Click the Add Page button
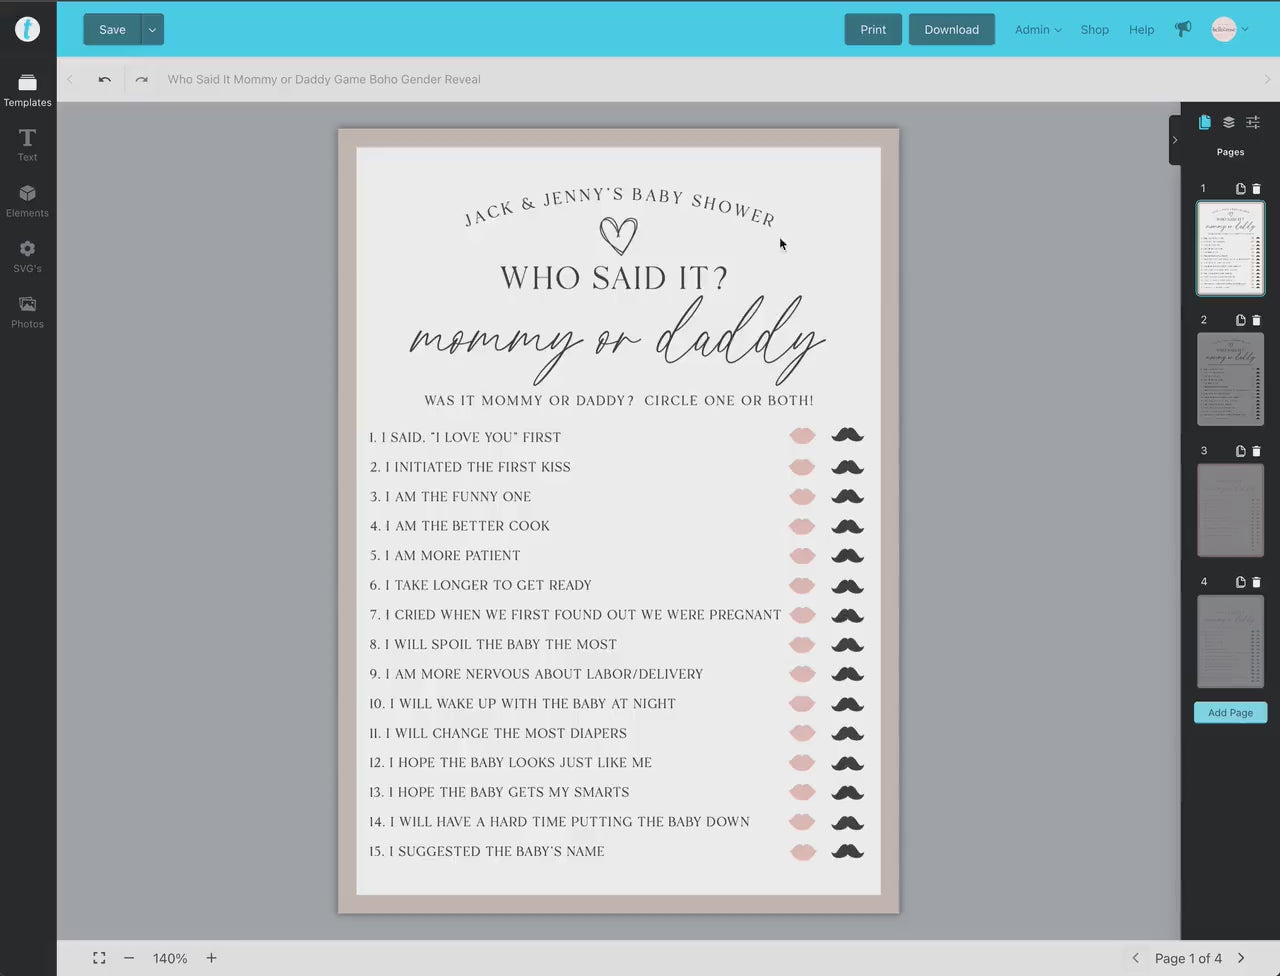This screenshot has height=976, width=1280. (x=1230, y=713)
